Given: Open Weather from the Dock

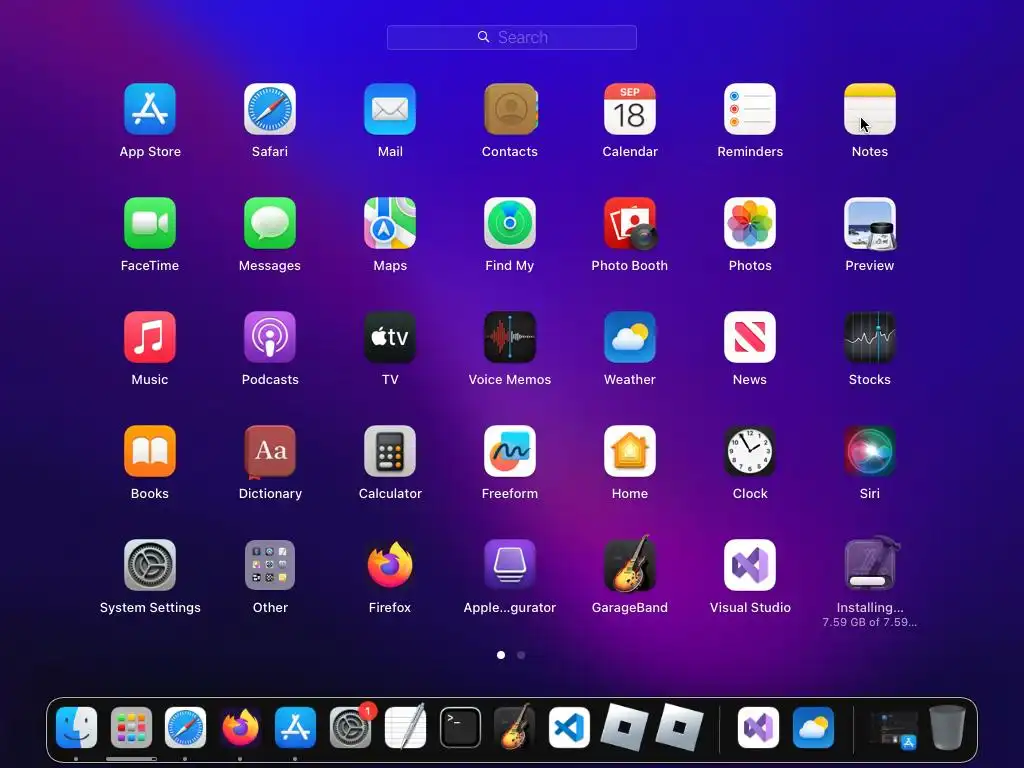Looking at the screenshot, I should pos(813,727).
